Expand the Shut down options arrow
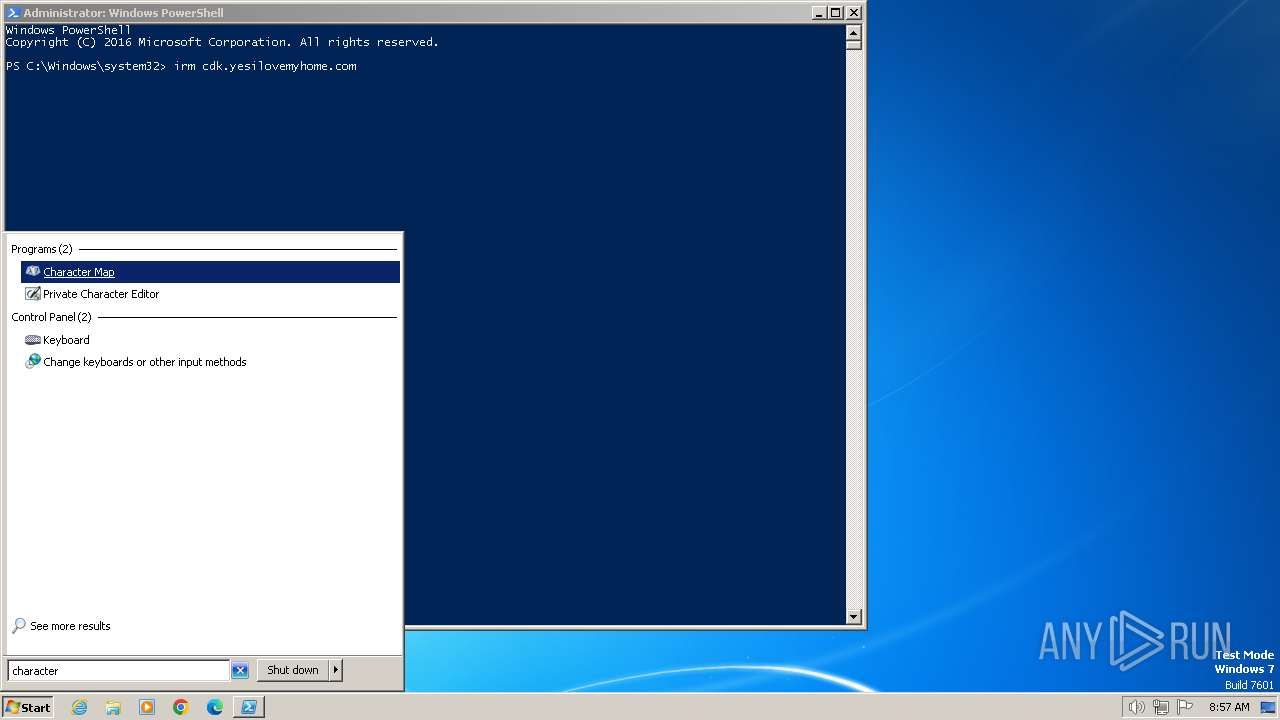Viewport: 1280px width, 720px height. (x=336, y=670)
